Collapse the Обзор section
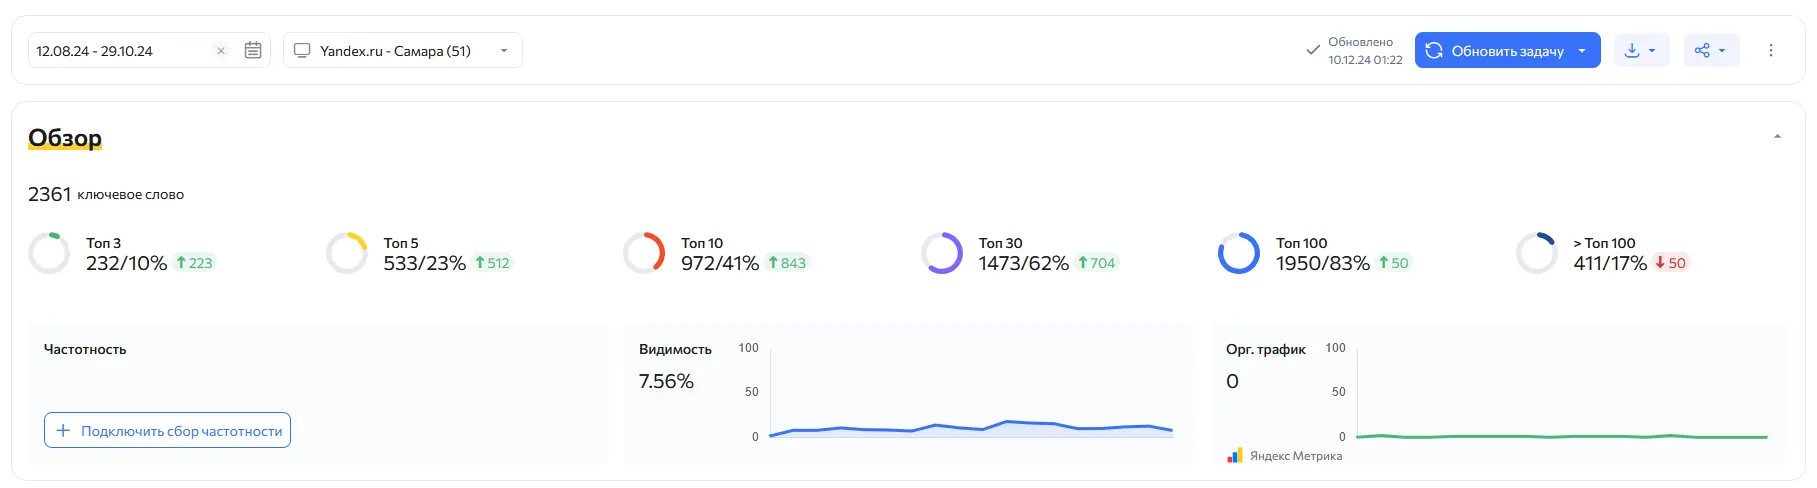This screenshot has width=1817, height=488. (1777, 137)
